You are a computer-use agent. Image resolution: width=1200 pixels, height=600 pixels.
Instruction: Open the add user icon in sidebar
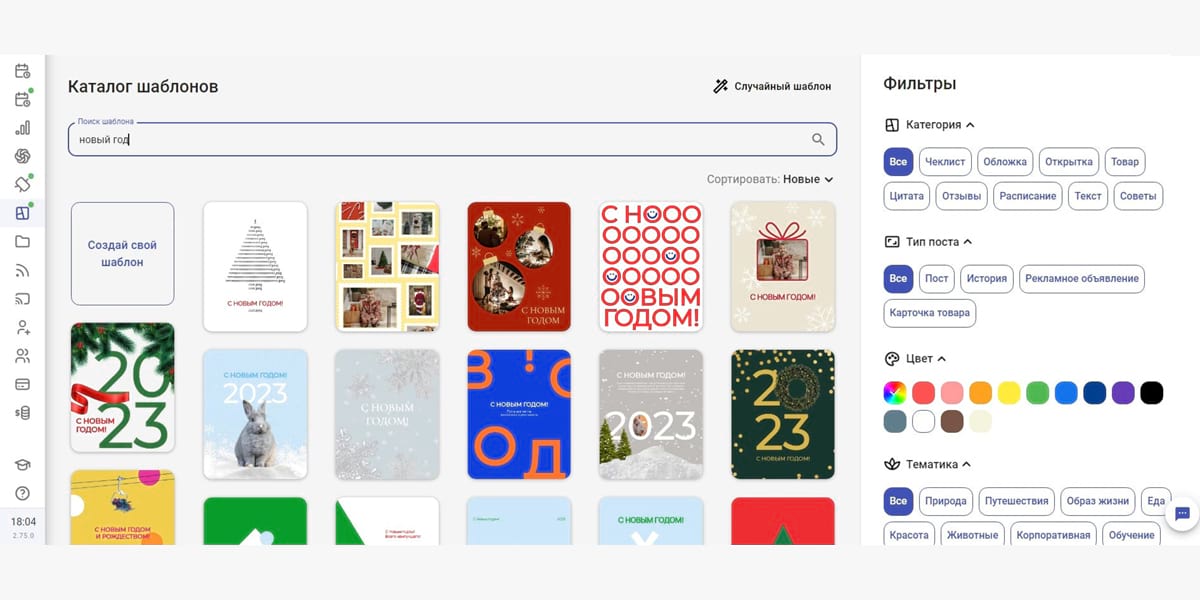pos(22,327)
